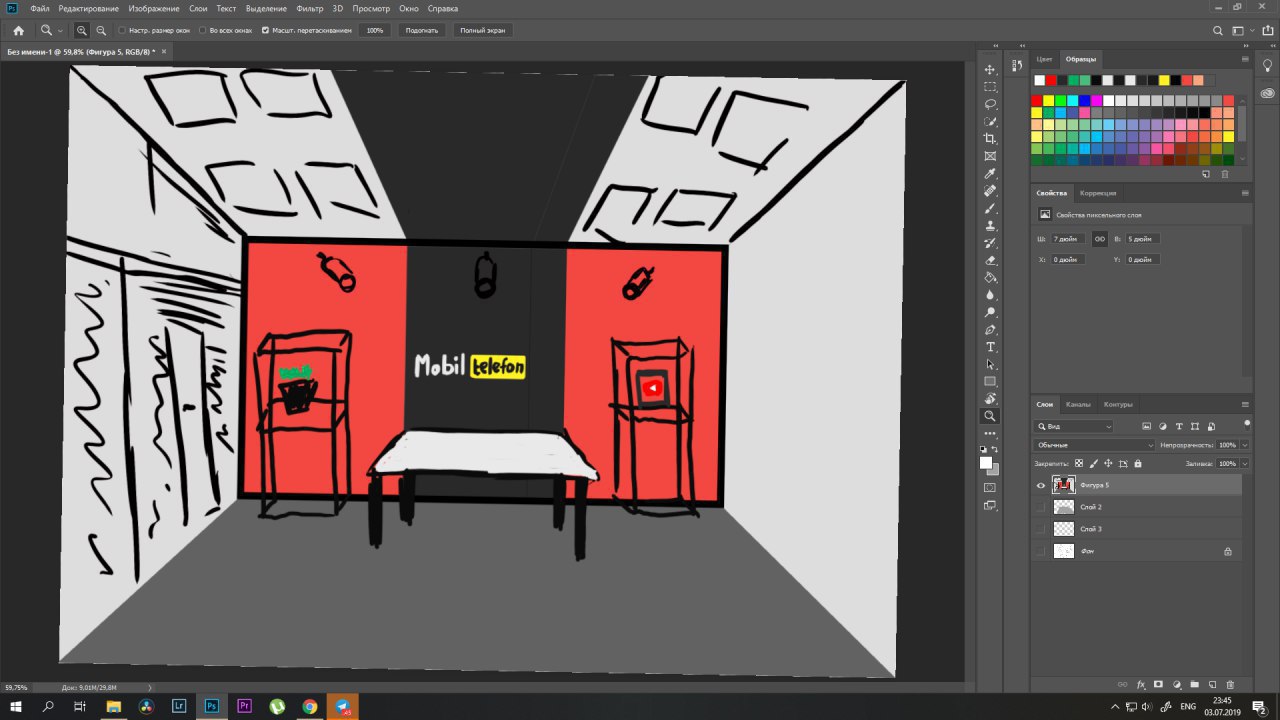Switch to the Коррекция tab
1280x720 pixels.
[1098, 193]
